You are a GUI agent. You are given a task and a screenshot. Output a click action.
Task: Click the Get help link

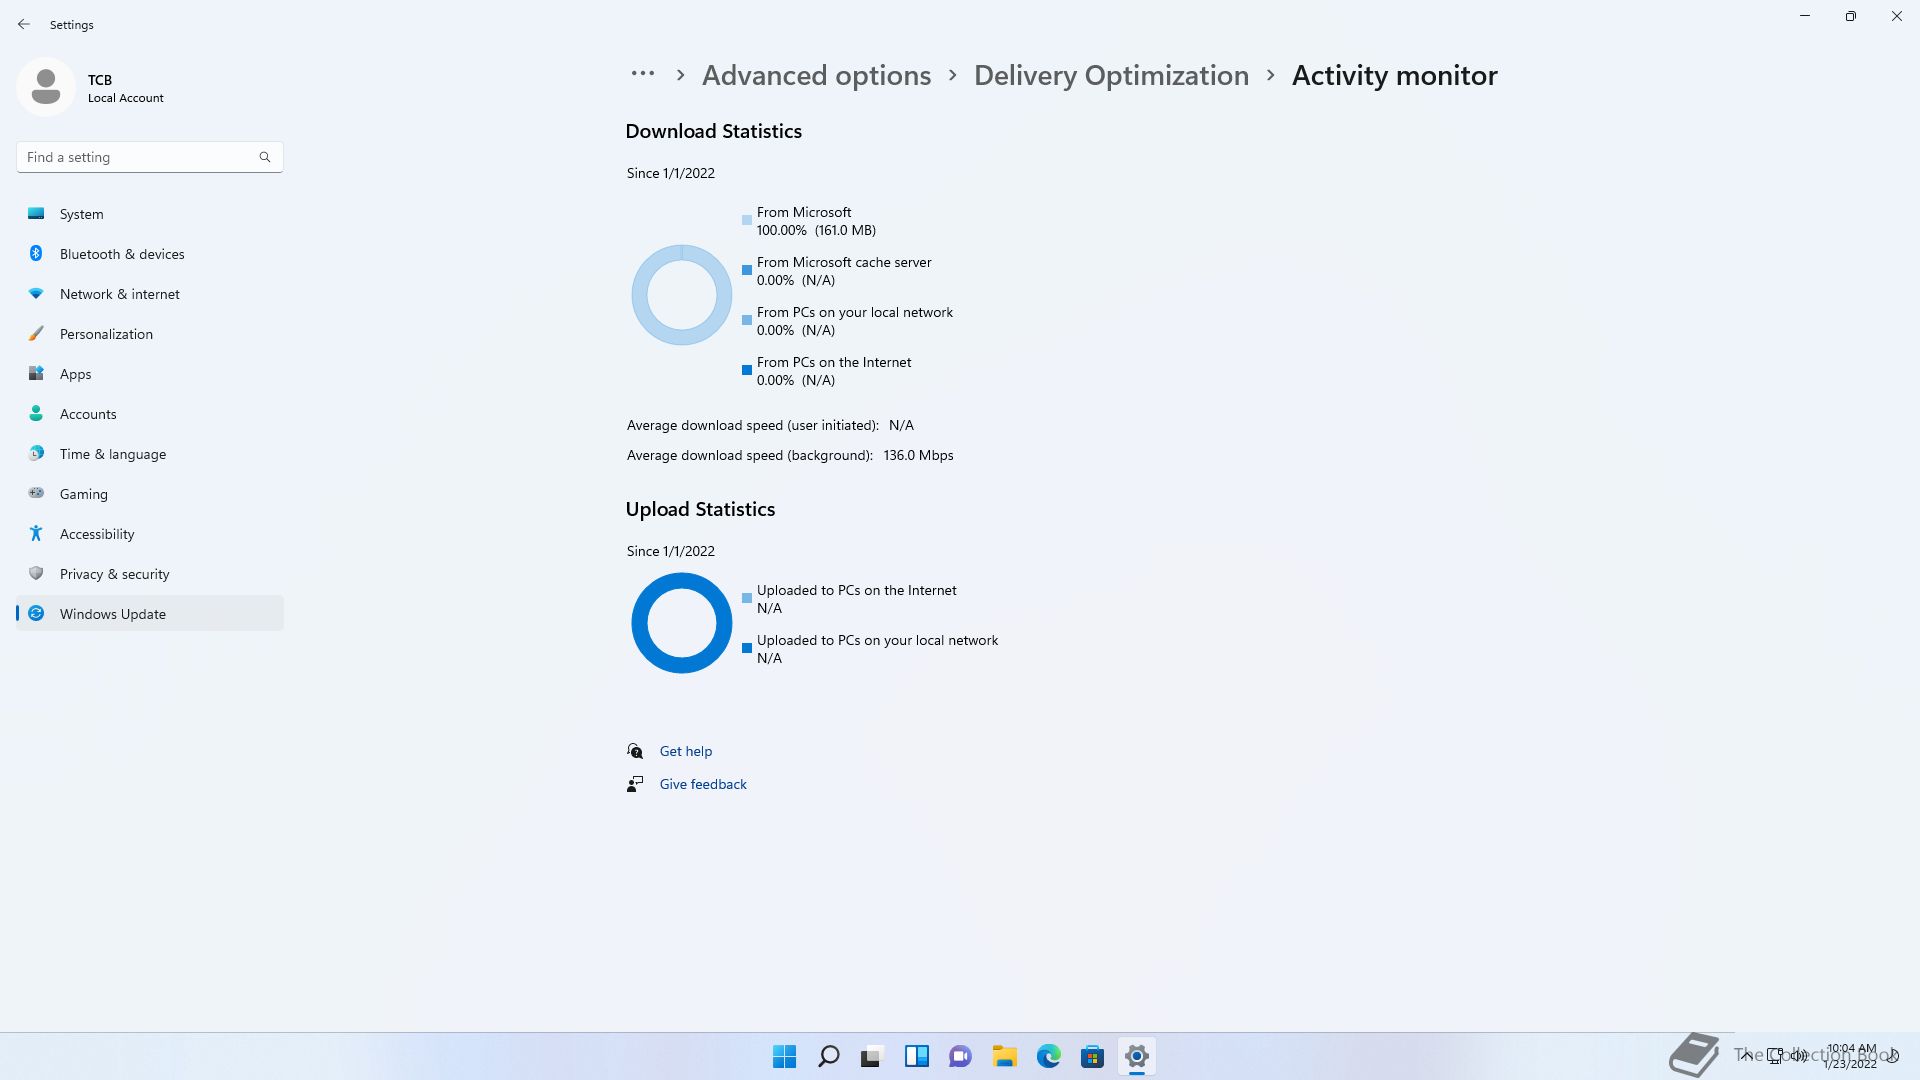pyautogui.click(x=685, y=751)
